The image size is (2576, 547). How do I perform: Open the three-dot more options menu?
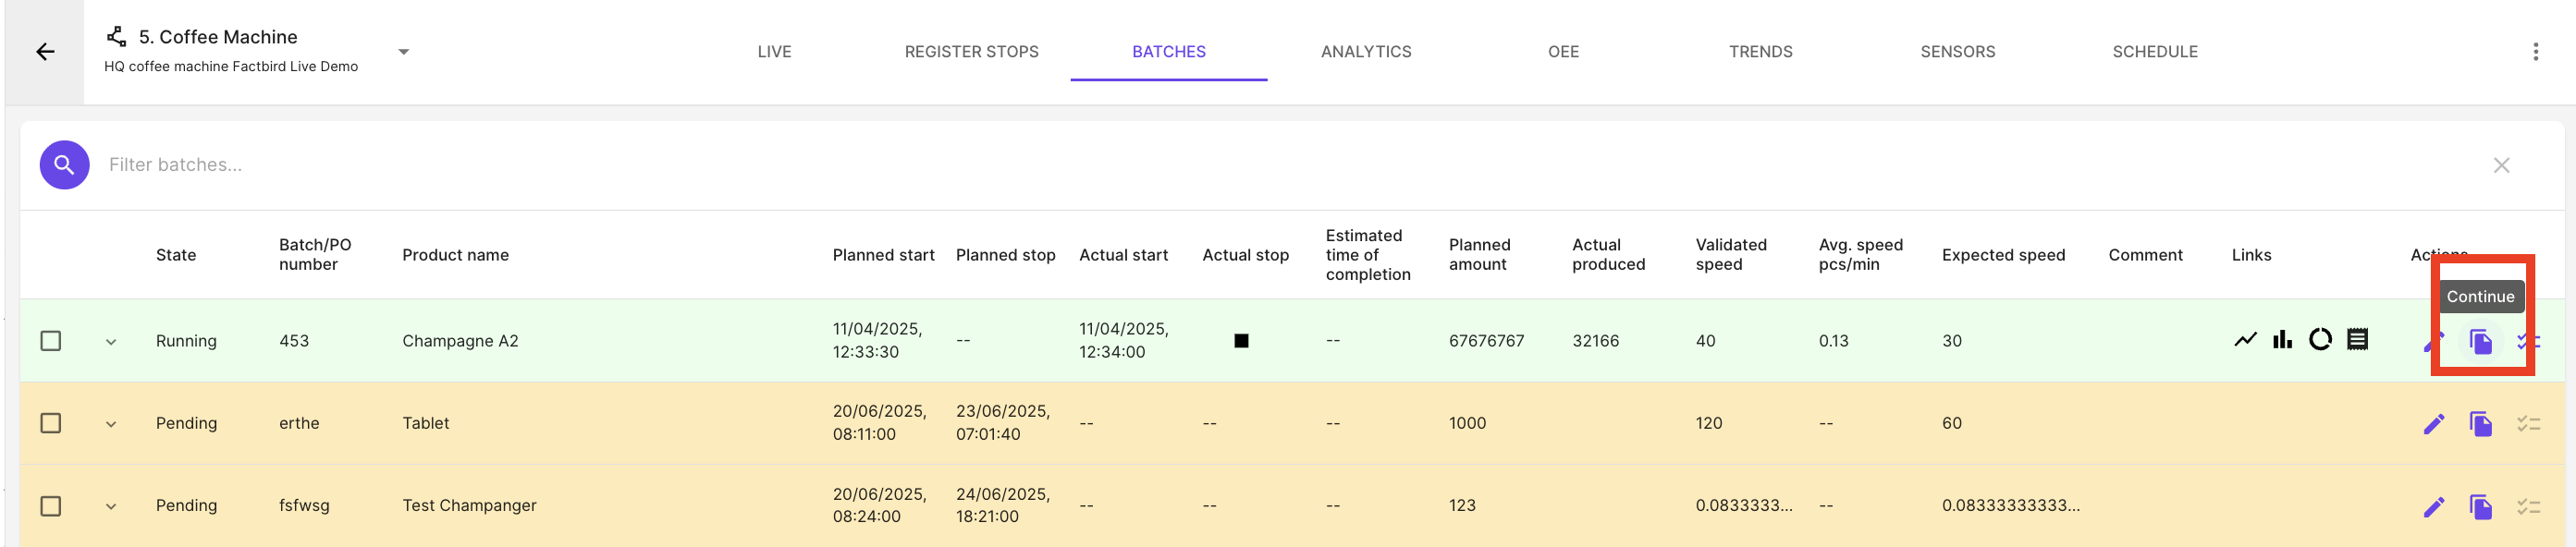tap(2535, 52)
